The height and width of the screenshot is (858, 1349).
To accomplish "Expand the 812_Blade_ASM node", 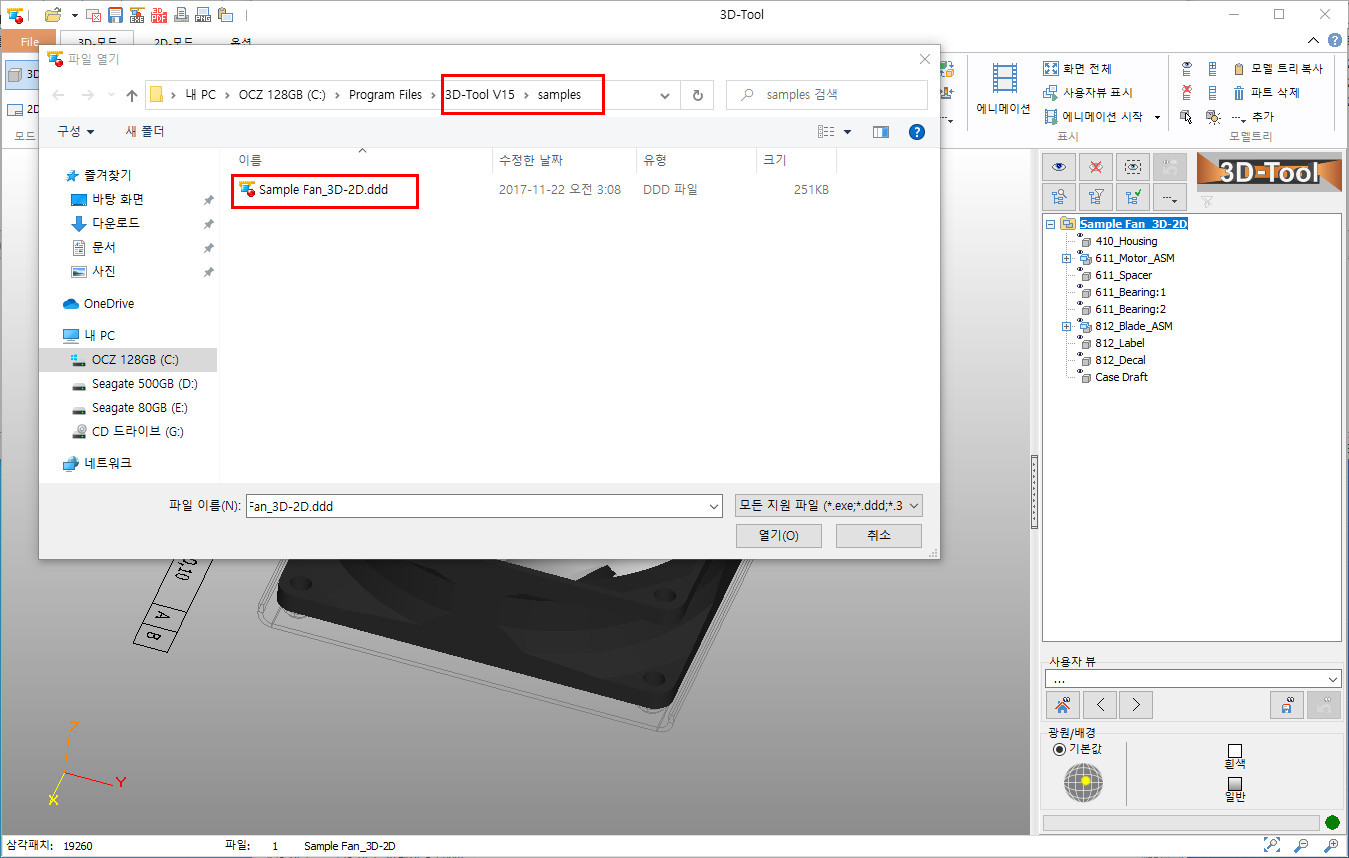I will pos(1067,326).
